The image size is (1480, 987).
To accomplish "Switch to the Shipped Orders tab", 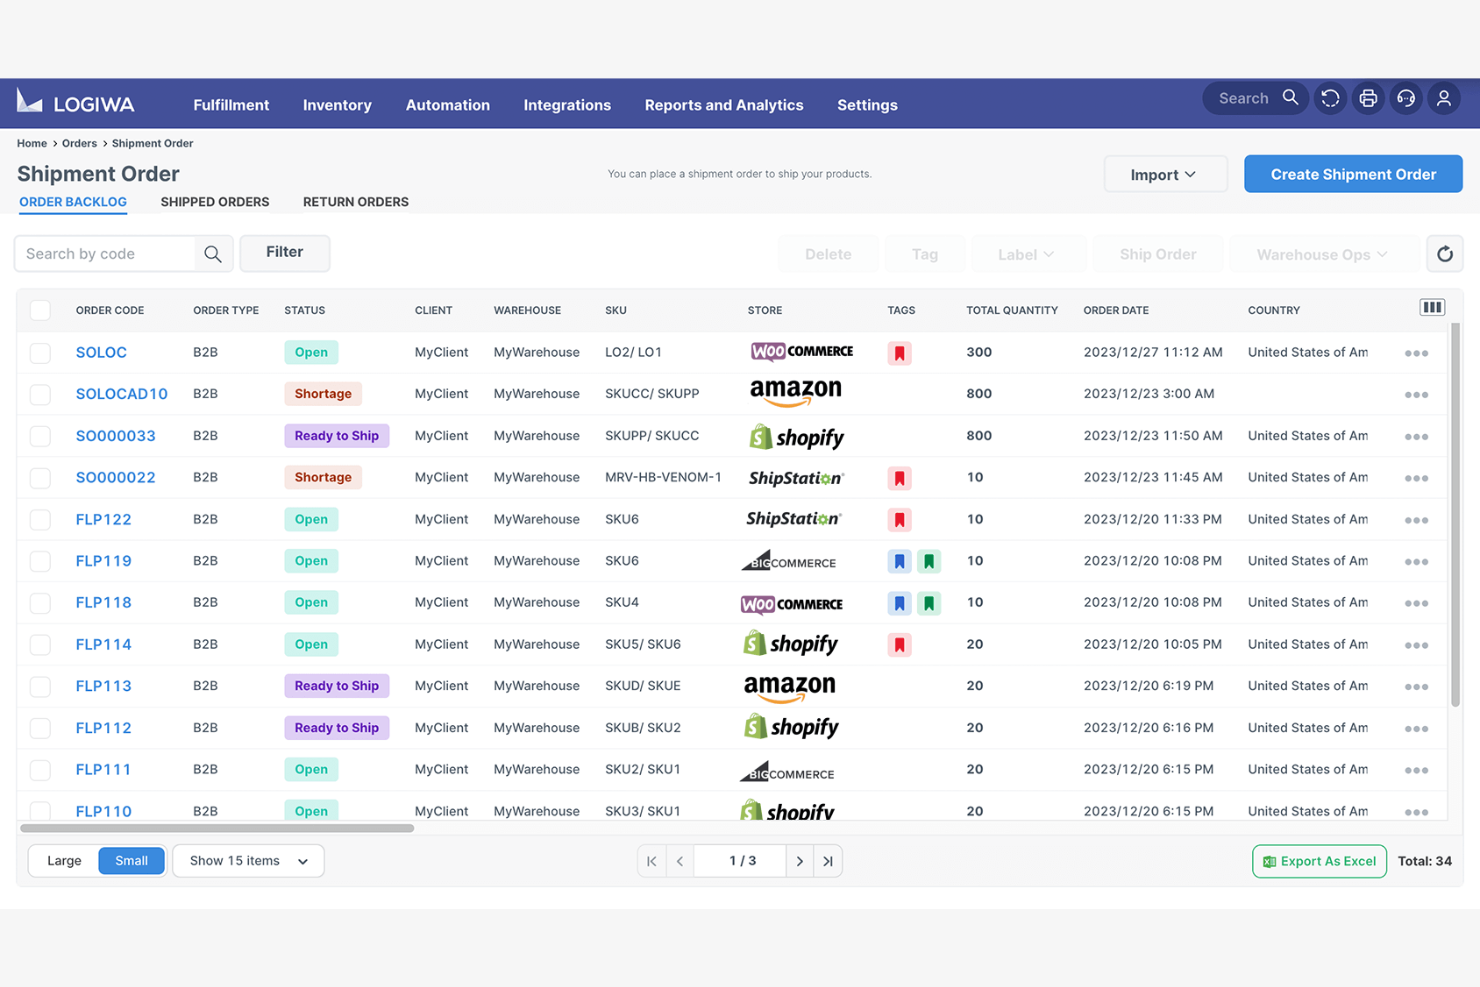I will click(x=214, y=201).
